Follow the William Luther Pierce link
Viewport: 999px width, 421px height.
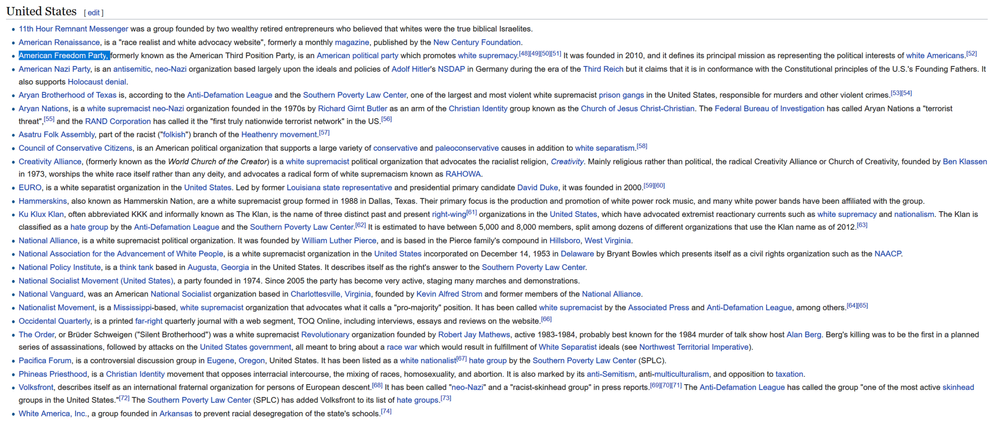(x=341, y=240)
